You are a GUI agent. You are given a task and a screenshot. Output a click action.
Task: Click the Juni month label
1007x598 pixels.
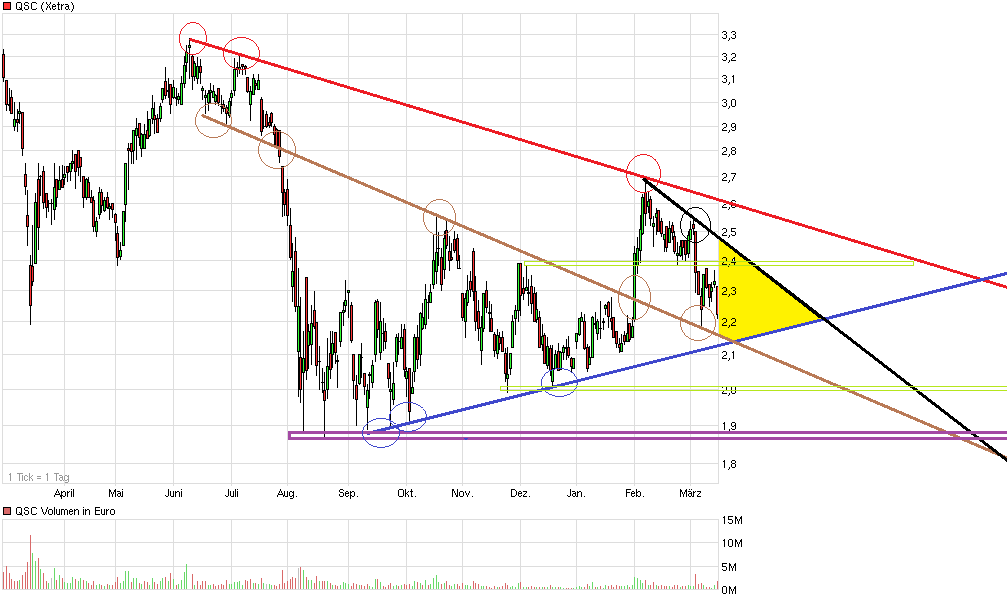173,493
